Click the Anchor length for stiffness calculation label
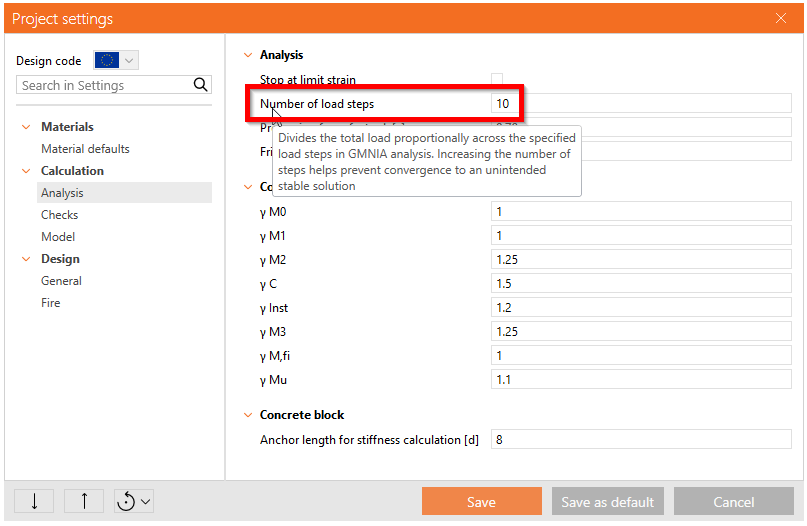Viewport: 807px width, 526px height. coord(369,440)
